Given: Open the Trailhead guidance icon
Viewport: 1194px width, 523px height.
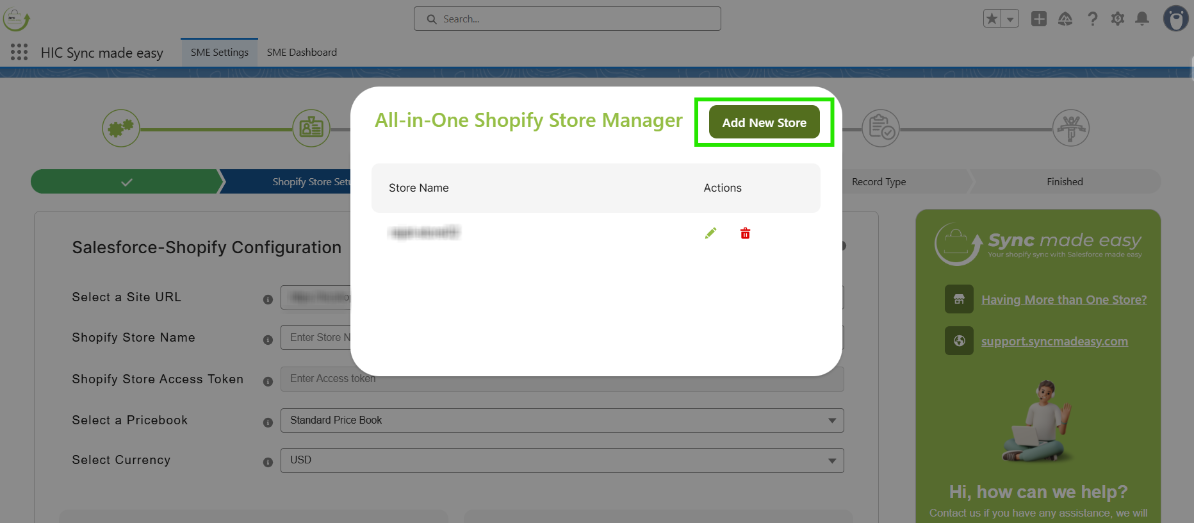Looking at the screenshot, I should (x=1065, y=19).
